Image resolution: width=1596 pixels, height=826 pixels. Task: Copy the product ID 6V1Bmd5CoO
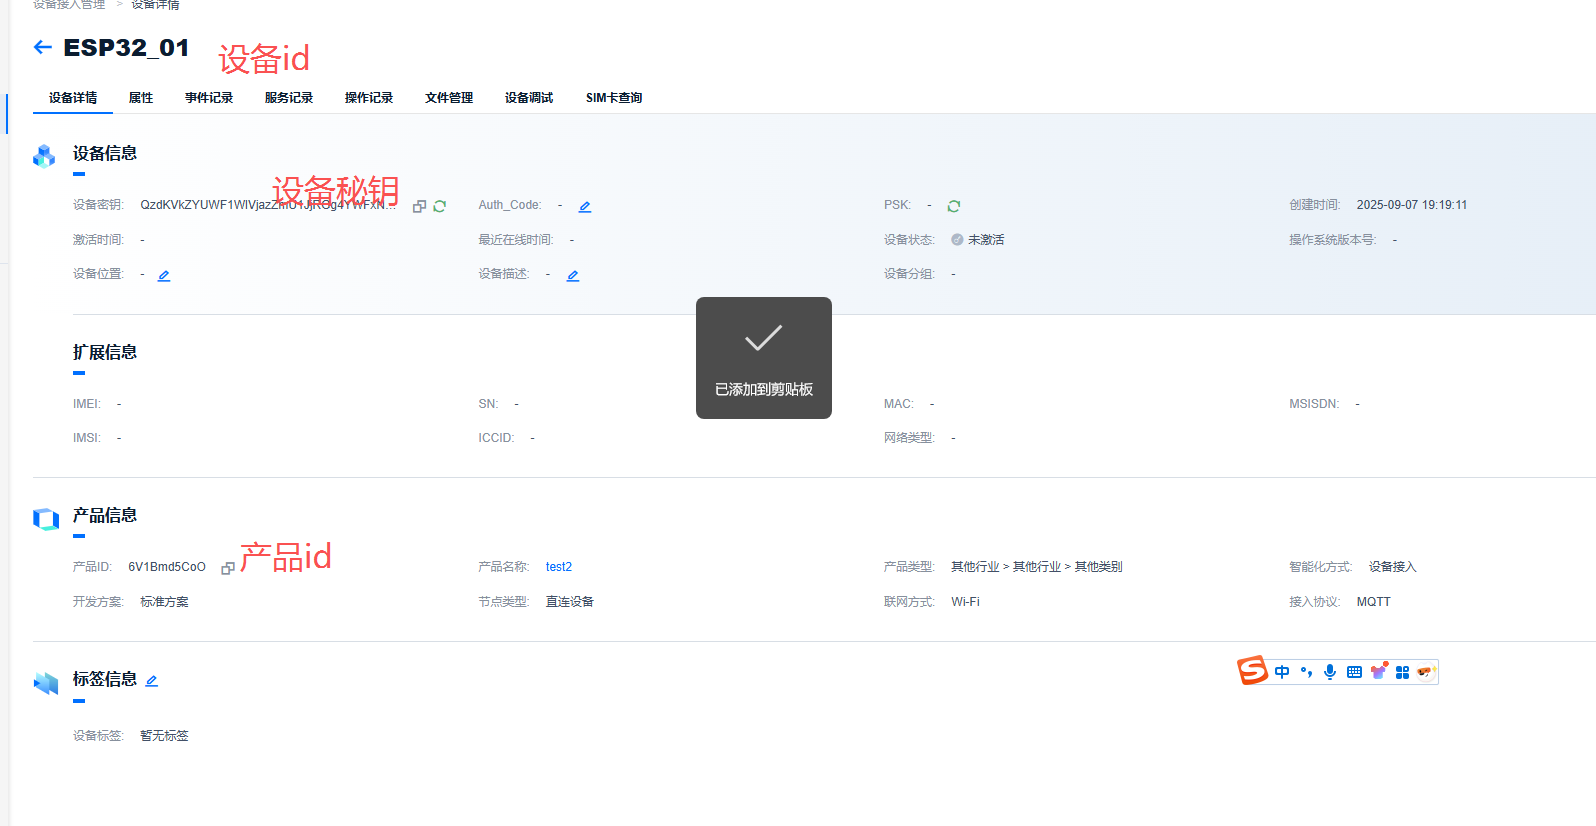coord(228,568)
